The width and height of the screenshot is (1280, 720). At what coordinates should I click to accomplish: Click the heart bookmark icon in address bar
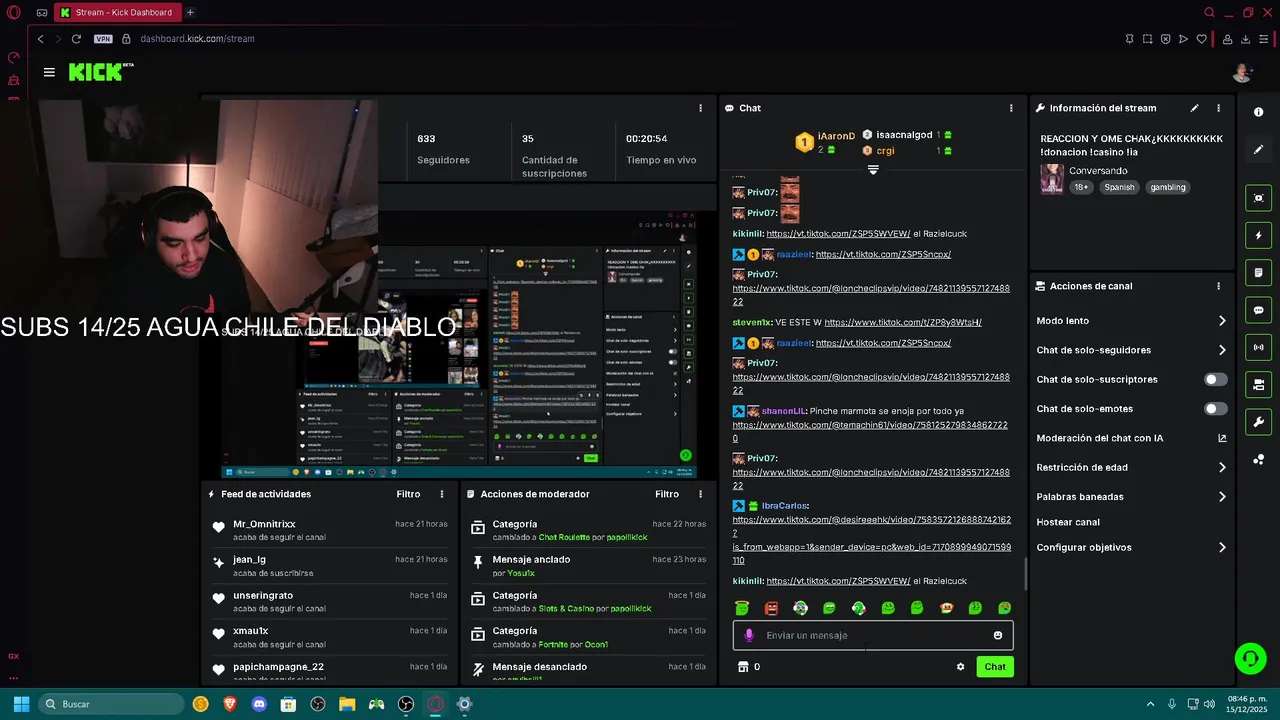click(1201, 39)
